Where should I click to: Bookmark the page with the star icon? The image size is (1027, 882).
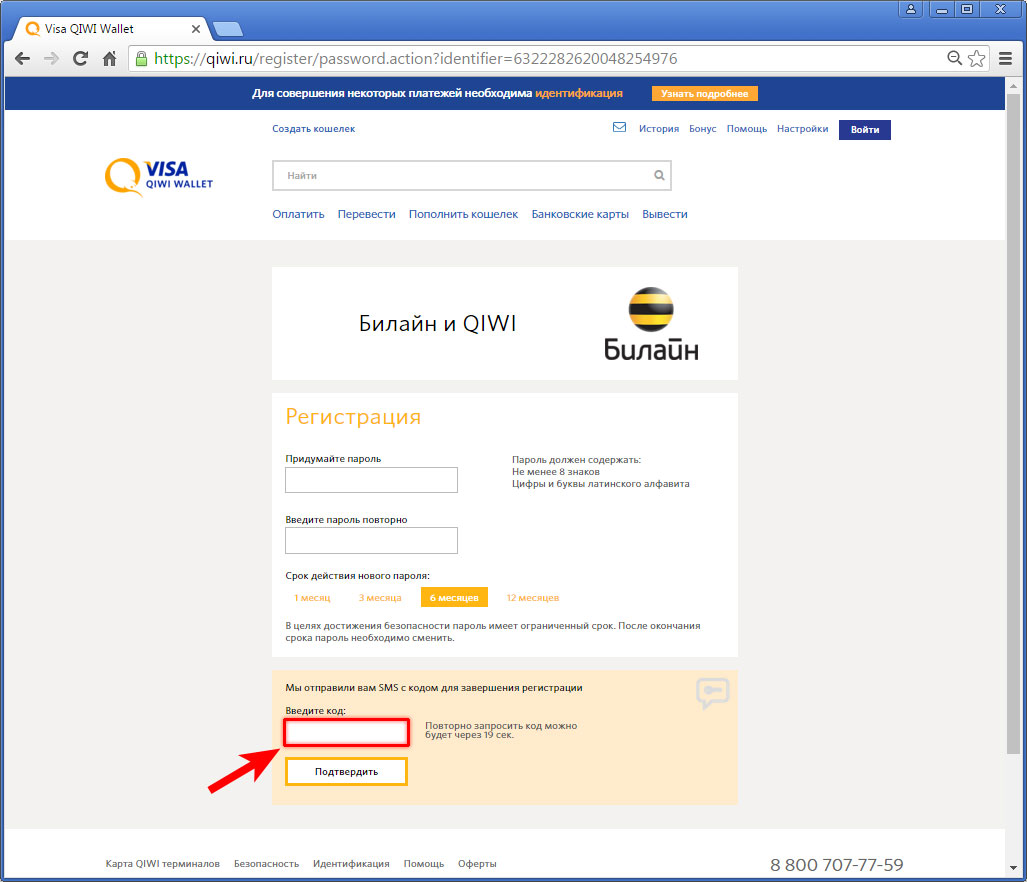(977, 58)
